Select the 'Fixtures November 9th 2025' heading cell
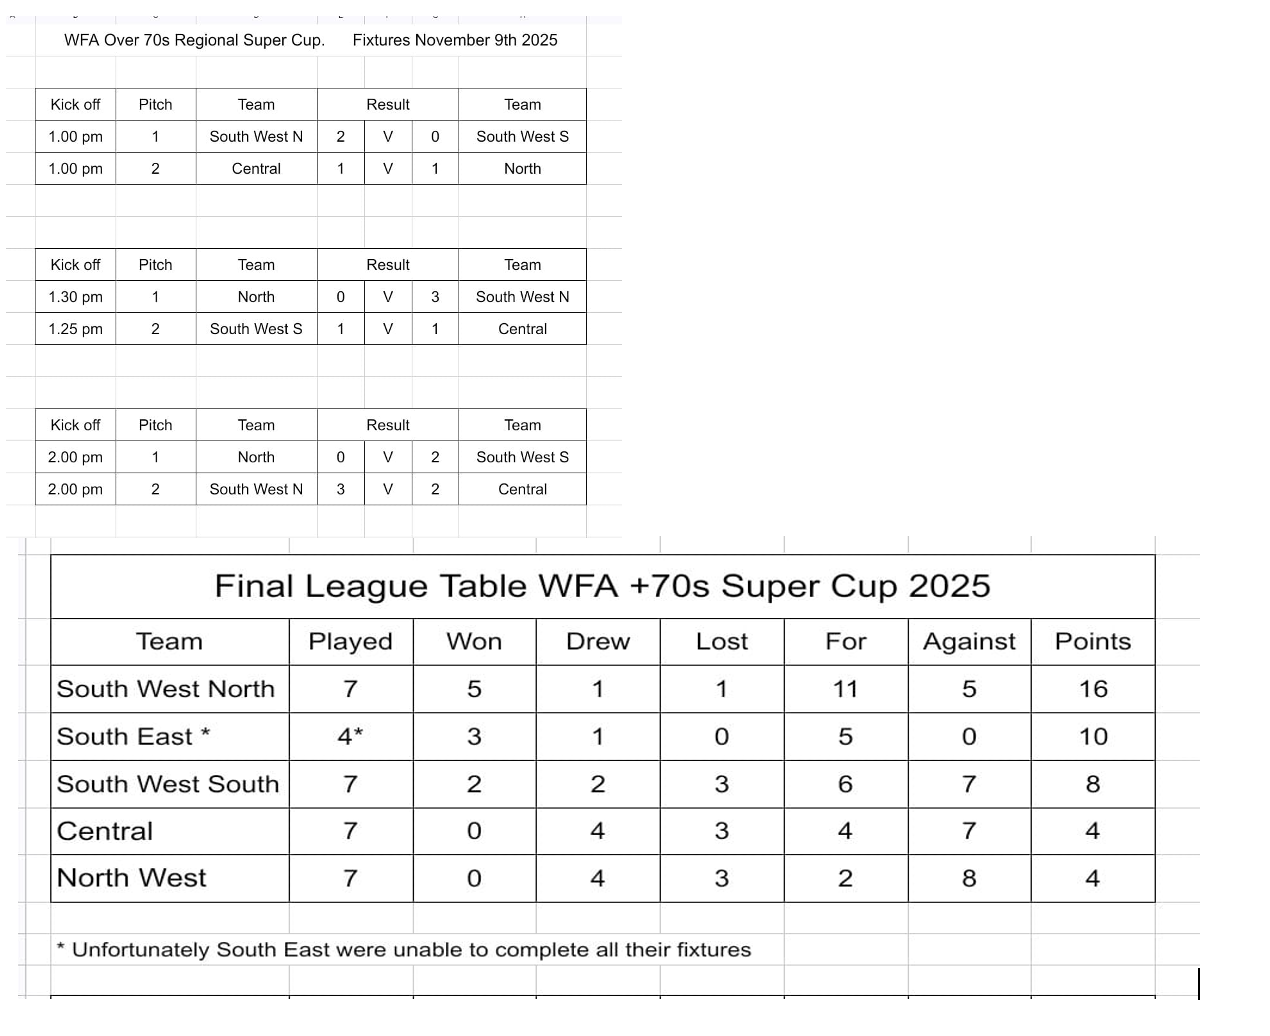This screenshot has width=1270, height=1036. tap(455, 40)
